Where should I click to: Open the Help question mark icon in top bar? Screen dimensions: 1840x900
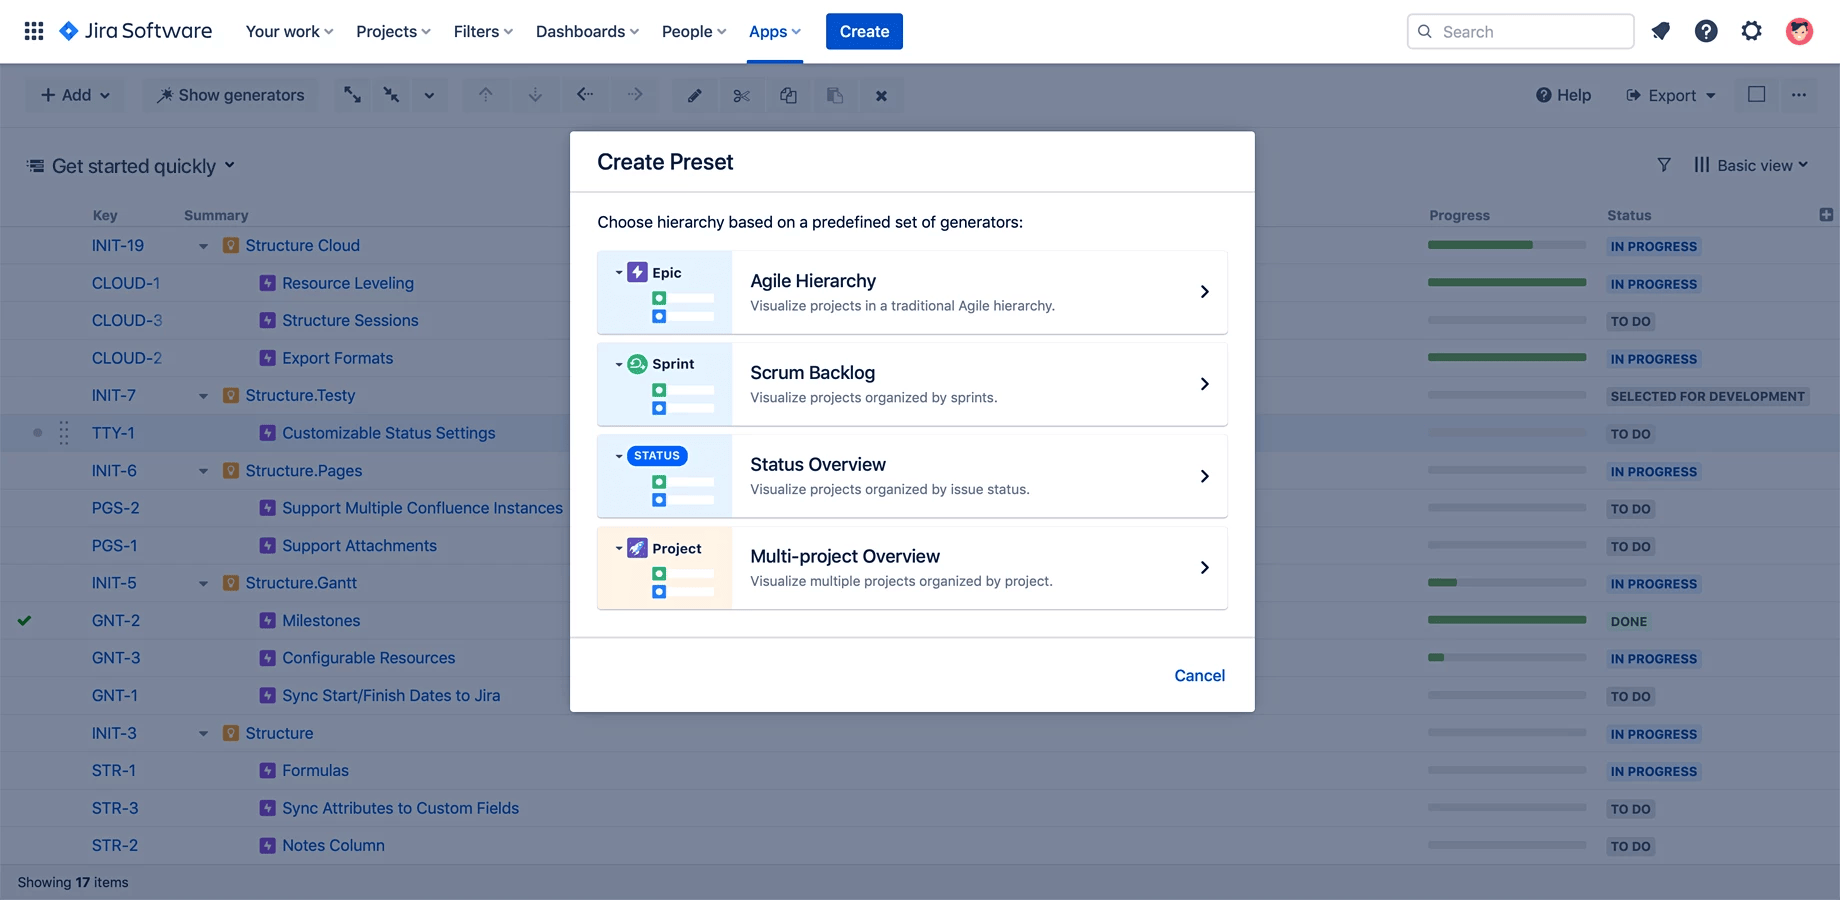[x=1706, y=31]
